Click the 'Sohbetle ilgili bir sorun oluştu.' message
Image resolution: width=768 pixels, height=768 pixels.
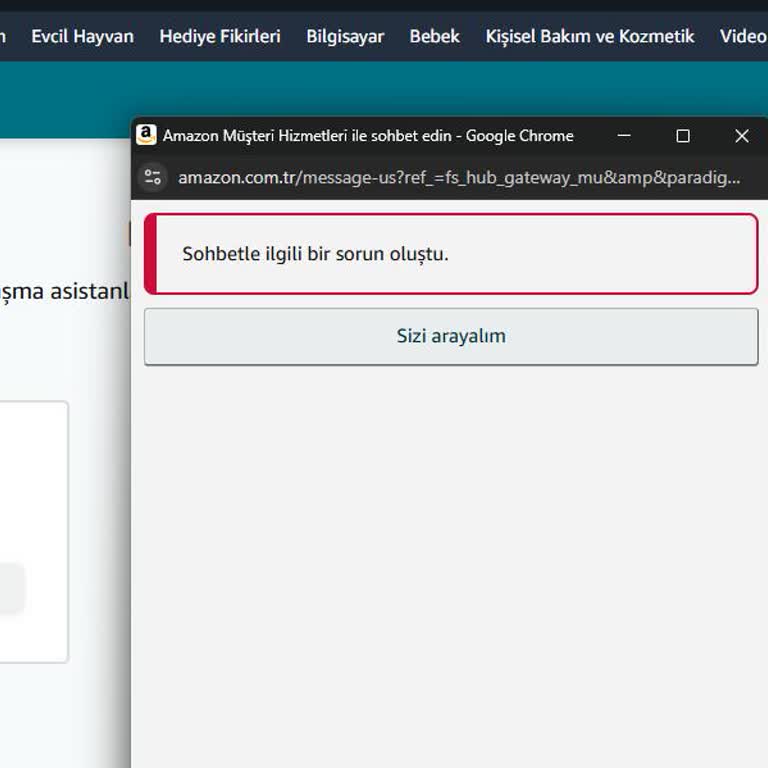(315, 254)
